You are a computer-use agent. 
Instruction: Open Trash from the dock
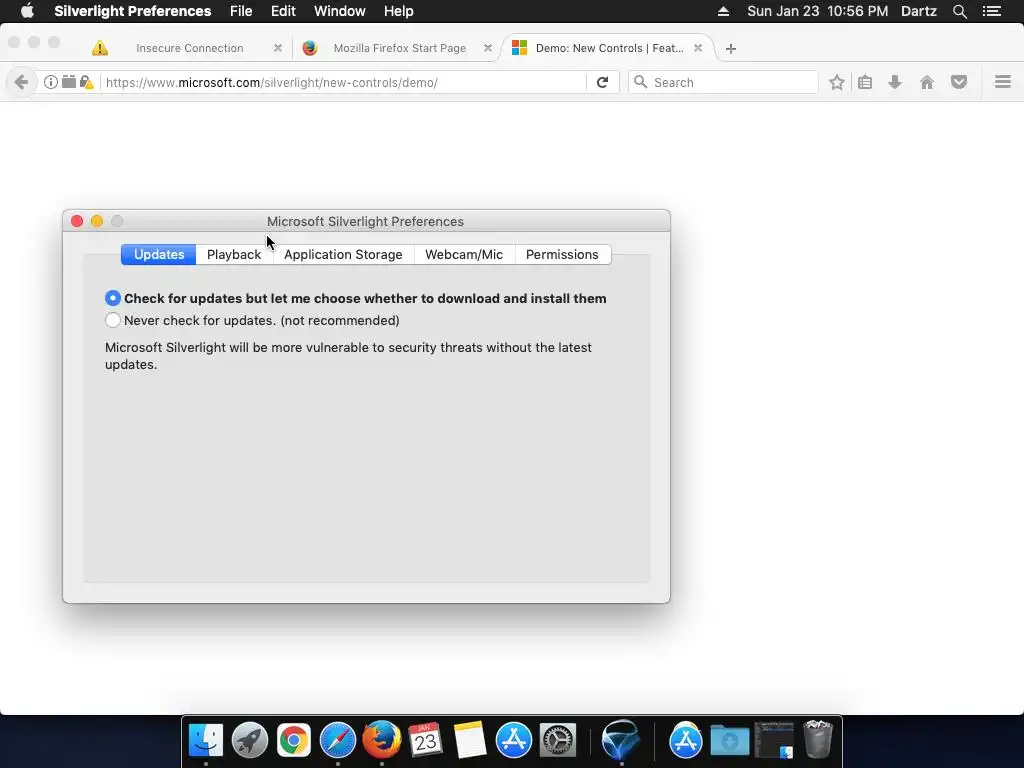tap(818, 739)
